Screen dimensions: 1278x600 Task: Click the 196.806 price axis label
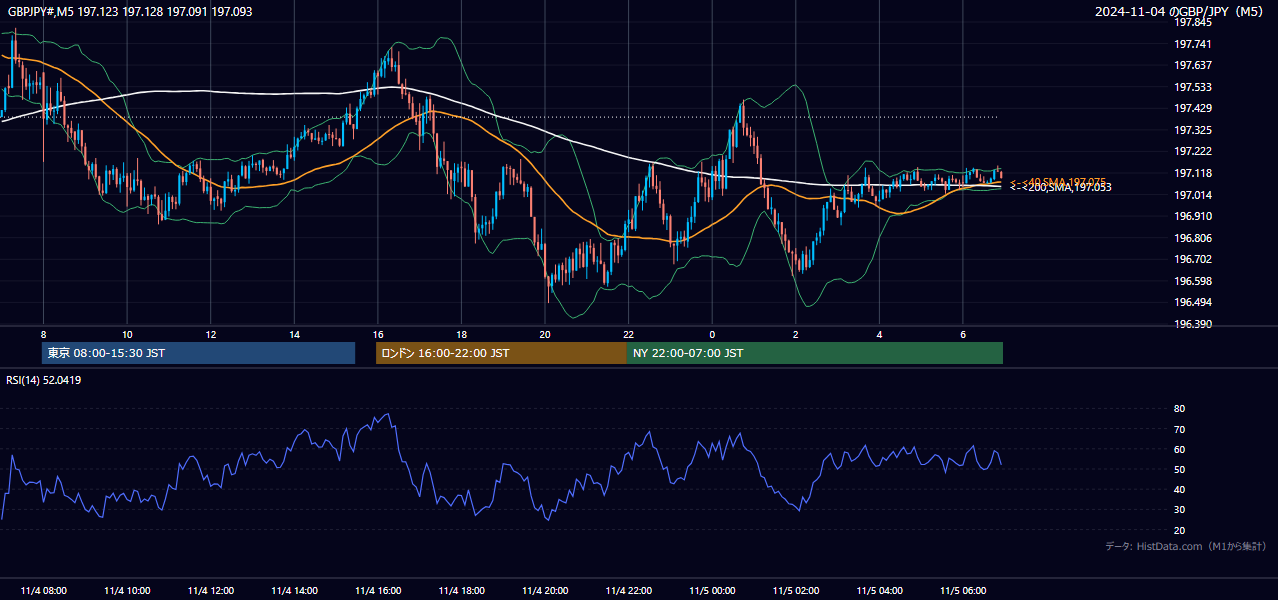tap(1191, 238)
